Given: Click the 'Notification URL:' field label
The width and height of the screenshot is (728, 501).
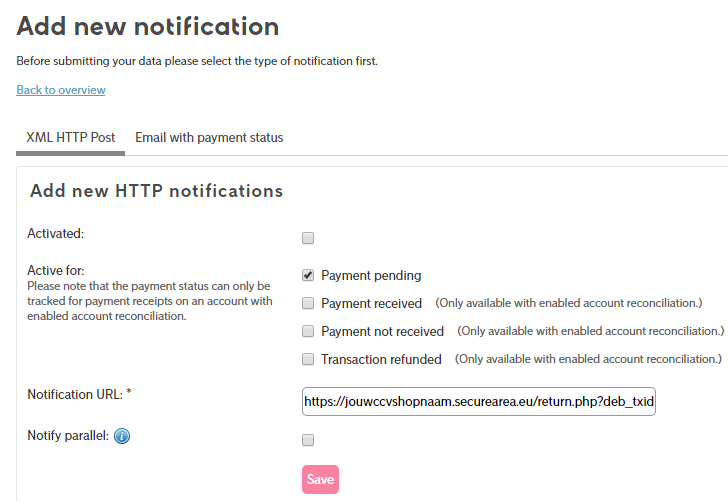Looking at the screenshot, I should tap(75, 394).
